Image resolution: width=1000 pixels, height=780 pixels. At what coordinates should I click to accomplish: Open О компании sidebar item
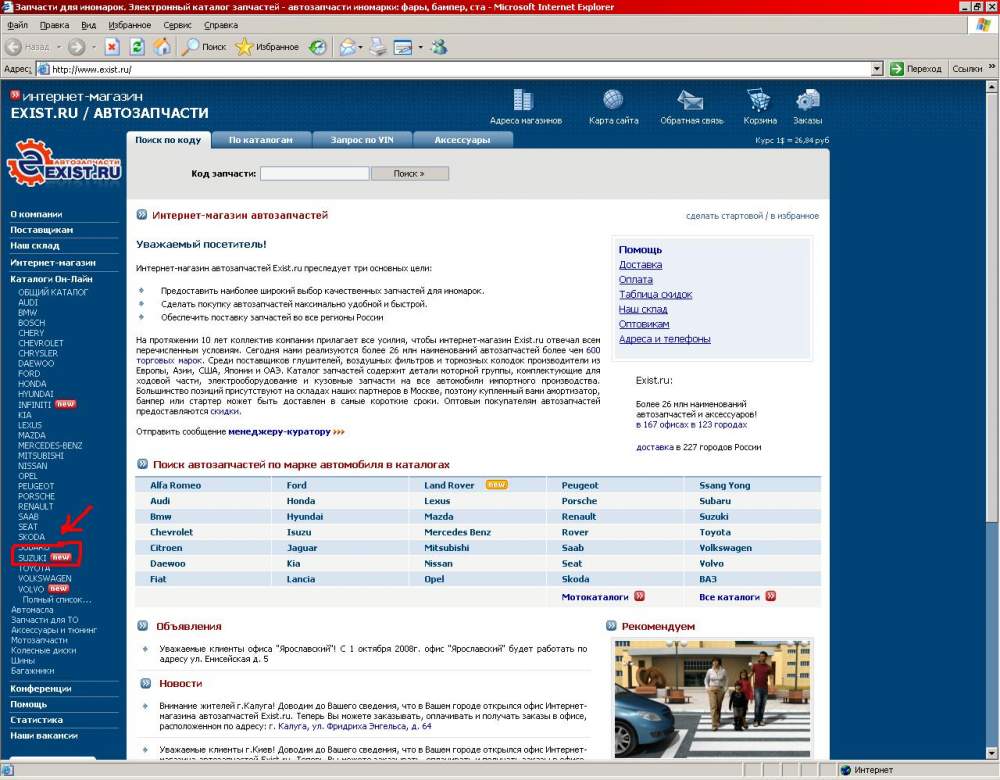click(36, 214)
